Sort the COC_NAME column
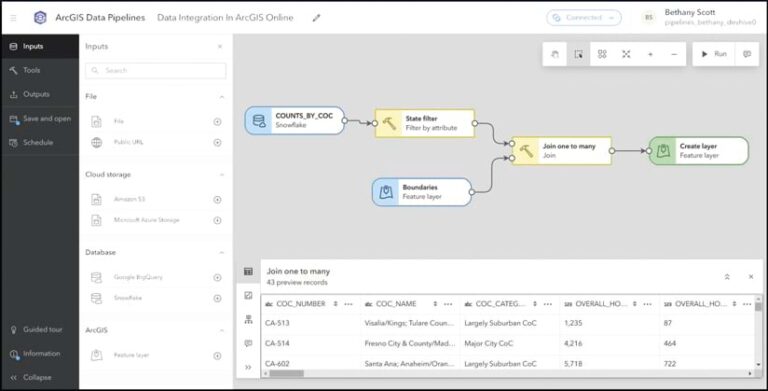The image size is (768, 391). pos(435,304)
